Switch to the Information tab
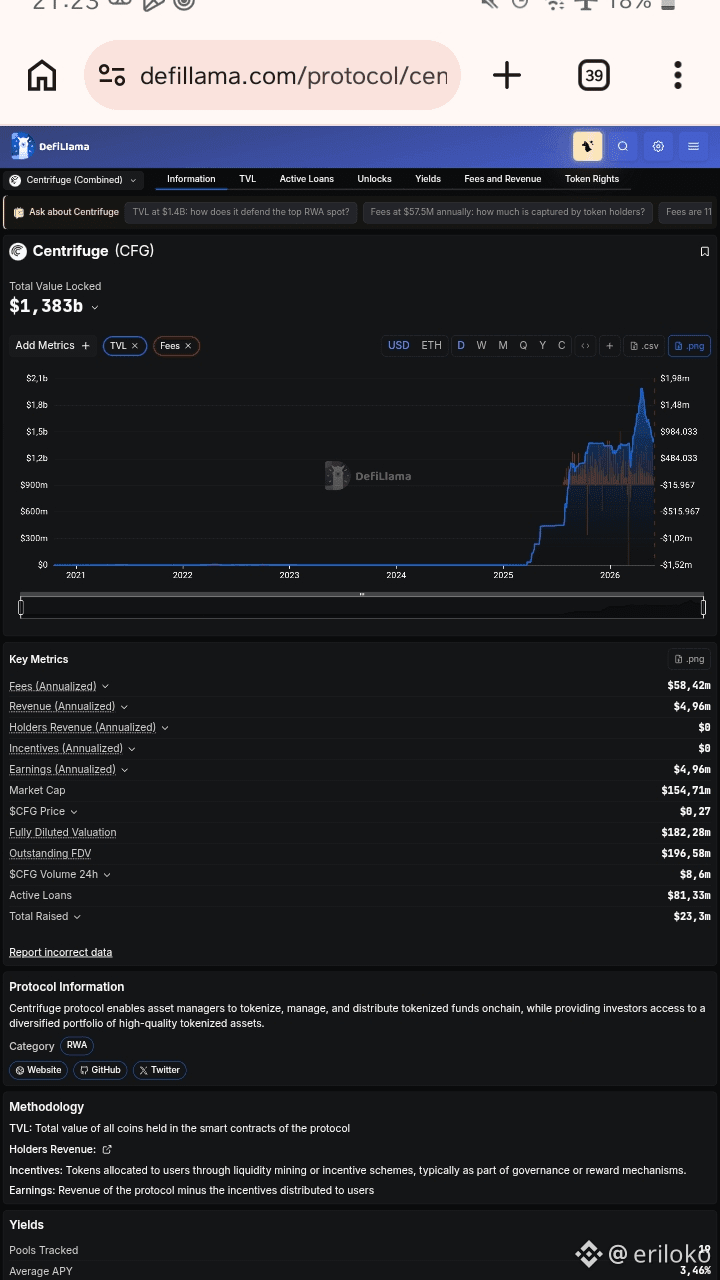 (191, 179)
